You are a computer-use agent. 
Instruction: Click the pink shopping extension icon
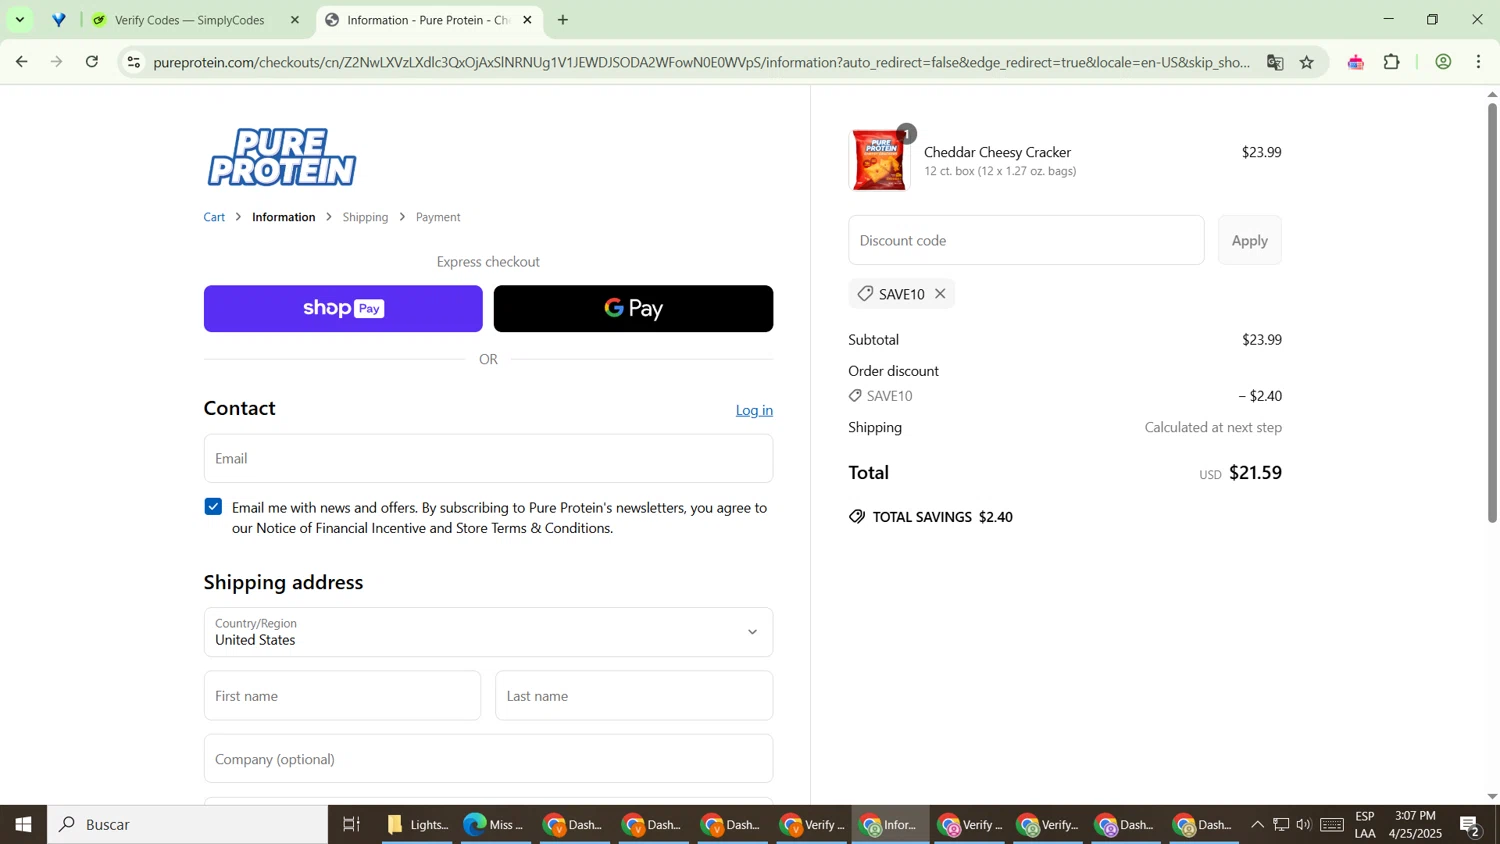coord(1356,62)
